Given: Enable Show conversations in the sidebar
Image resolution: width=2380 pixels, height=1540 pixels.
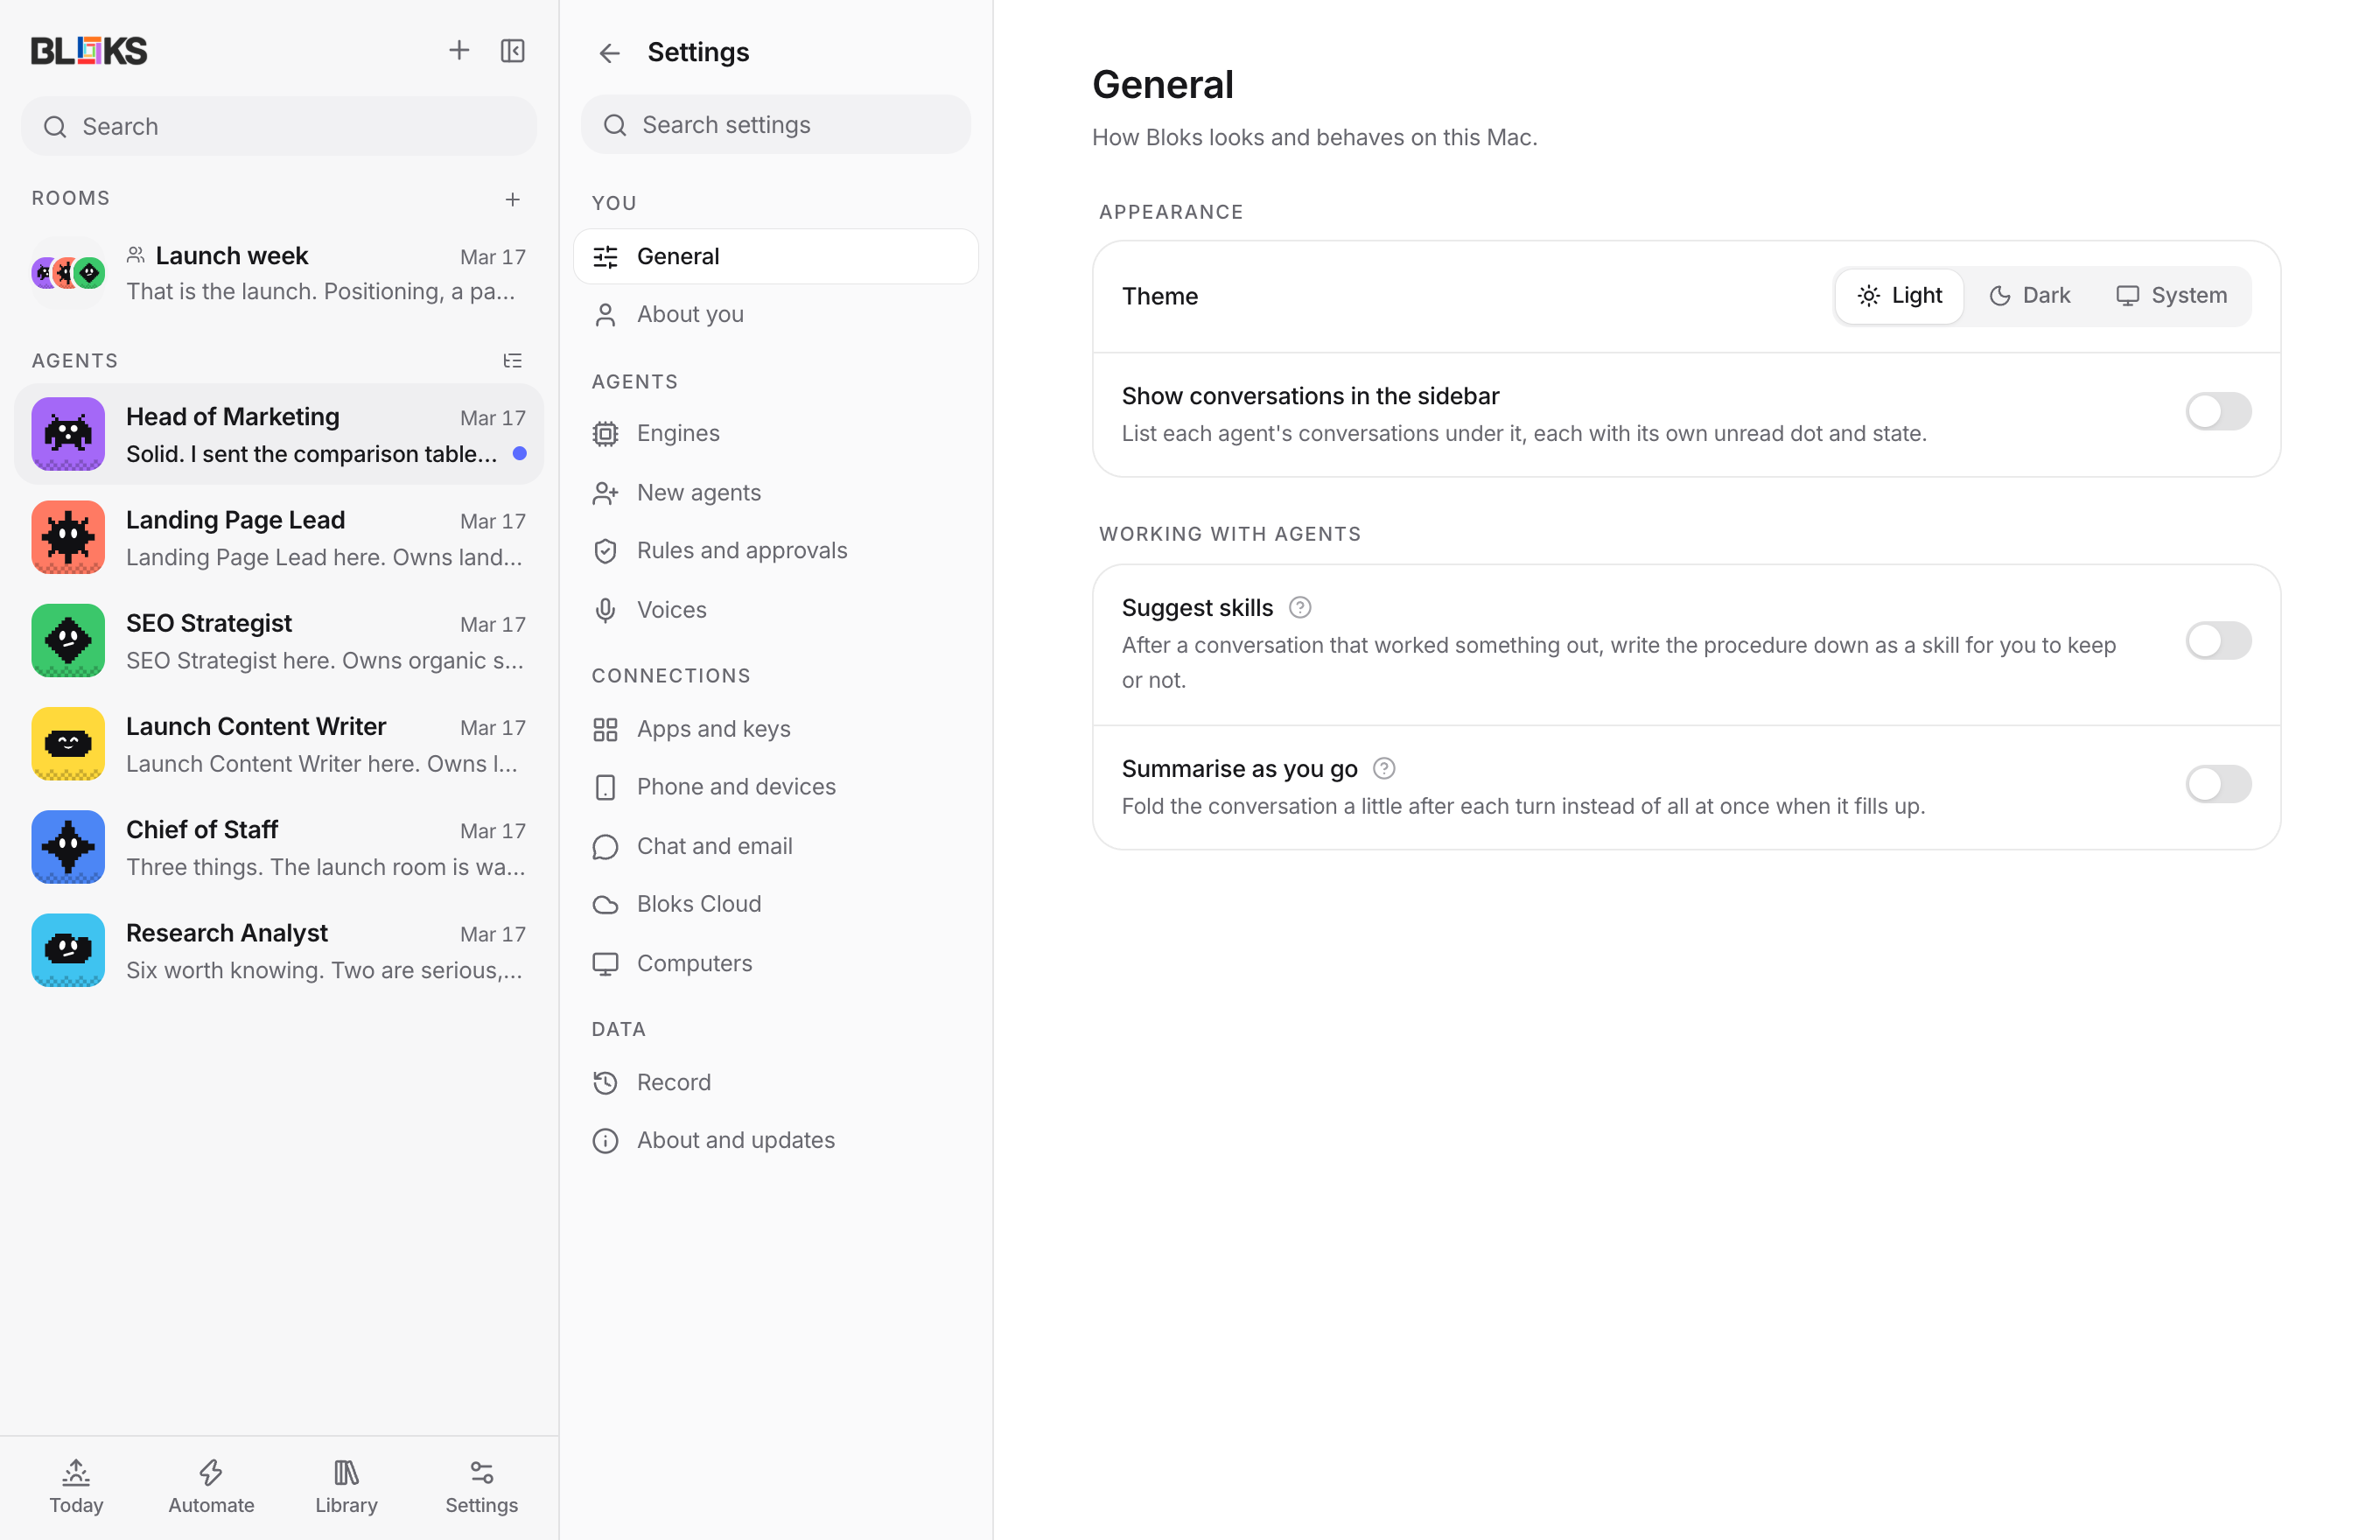Looking at the screenshot, I should tap(2218, 411).
